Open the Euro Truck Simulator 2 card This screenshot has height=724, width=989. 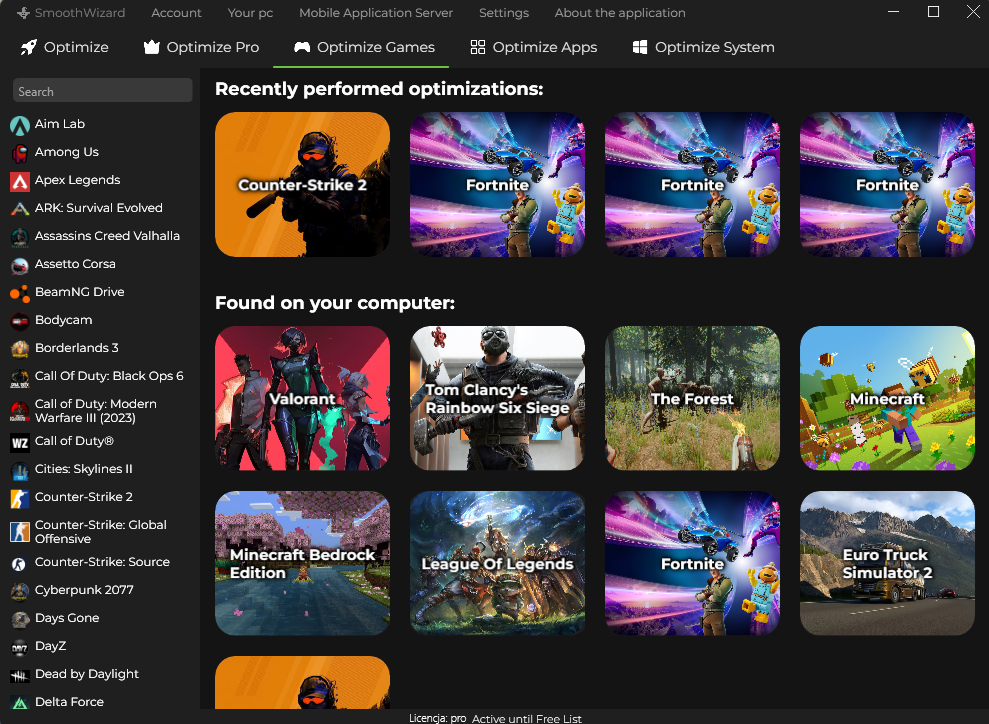pos(887,563)
